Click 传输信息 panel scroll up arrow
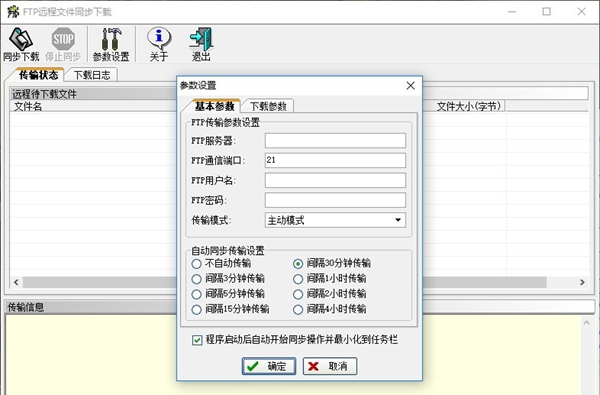Screen dimensions: 600x395 click(x=586, y=323)
